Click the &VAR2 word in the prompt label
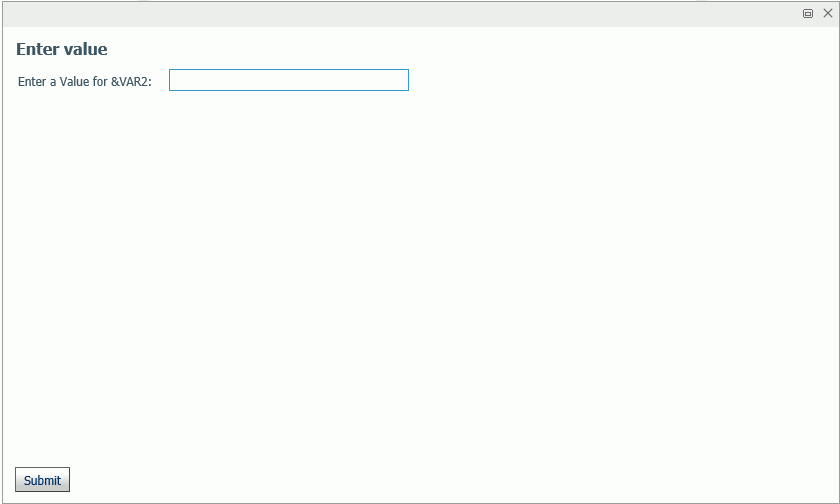The width and height of the screenshot is (840, 504). [131, 81]
